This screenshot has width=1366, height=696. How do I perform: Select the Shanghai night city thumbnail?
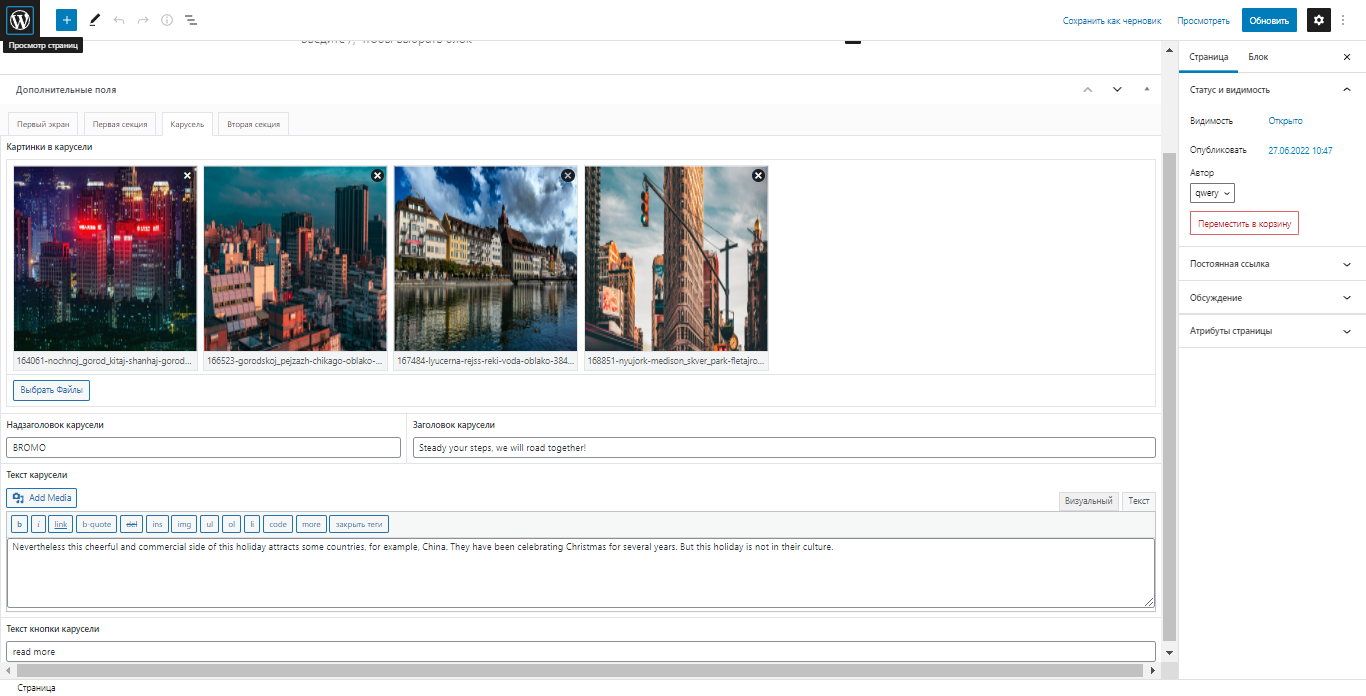(105, 258)
